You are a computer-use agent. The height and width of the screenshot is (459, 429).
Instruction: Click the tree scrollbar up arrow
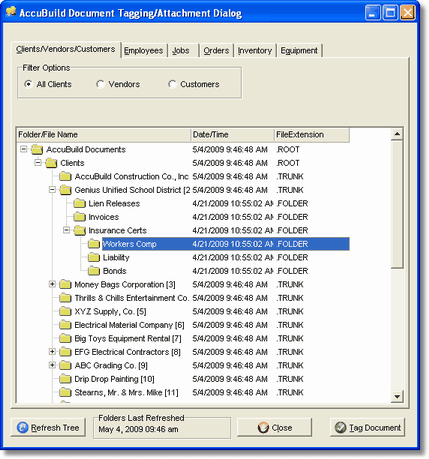[397, 134]
